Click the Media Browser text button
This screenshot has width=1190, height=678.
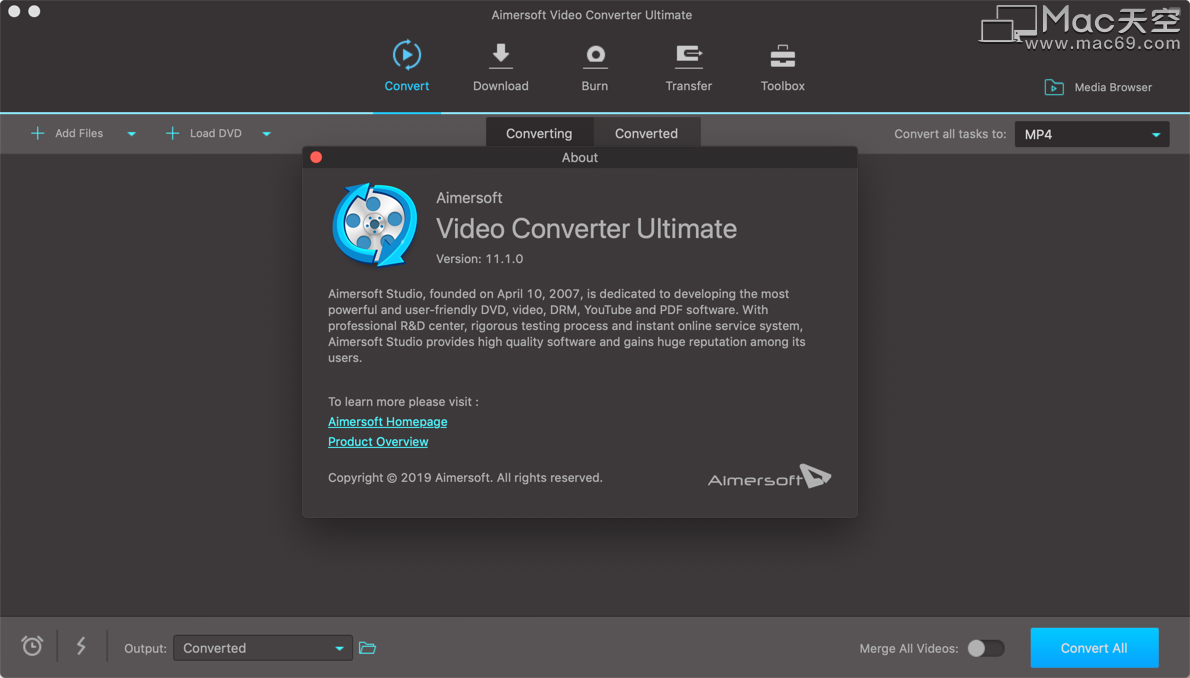1113,87
